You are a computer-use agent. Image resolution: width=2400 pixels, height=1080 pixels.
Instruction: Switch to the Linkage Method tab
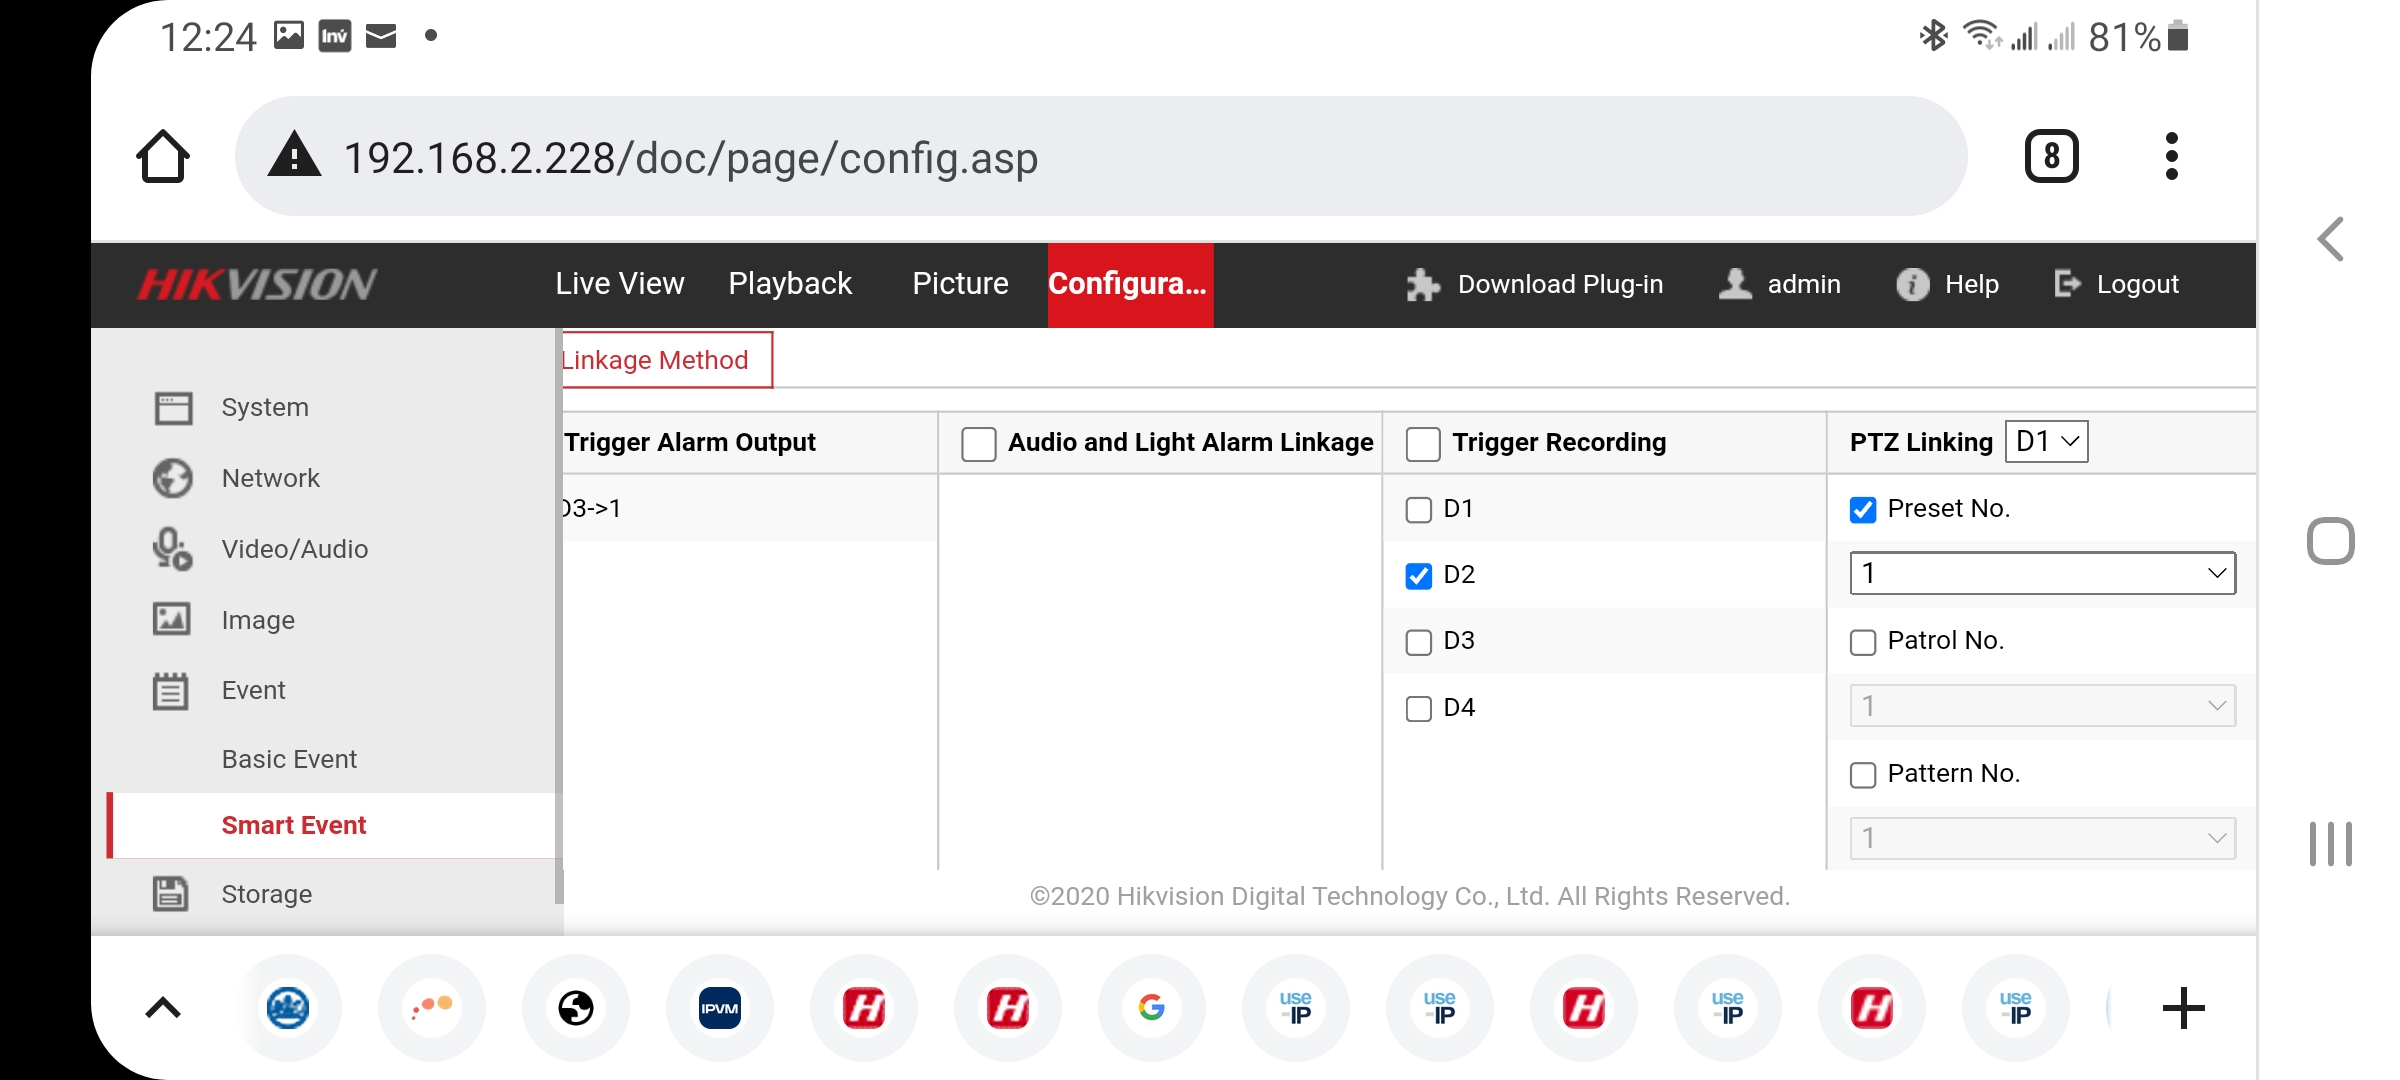(x=655, y=359)
